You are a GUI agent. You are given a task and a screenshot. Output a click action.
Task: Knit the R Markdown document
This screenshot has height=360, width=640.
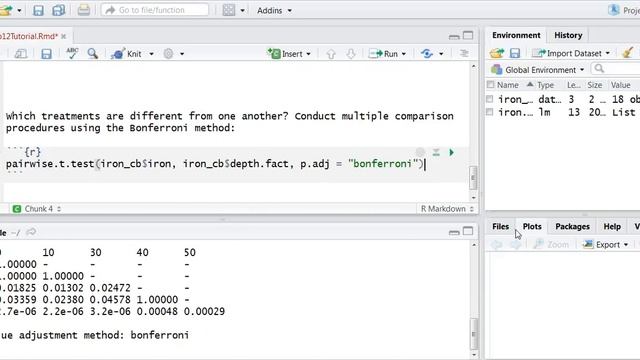(127, 53)
